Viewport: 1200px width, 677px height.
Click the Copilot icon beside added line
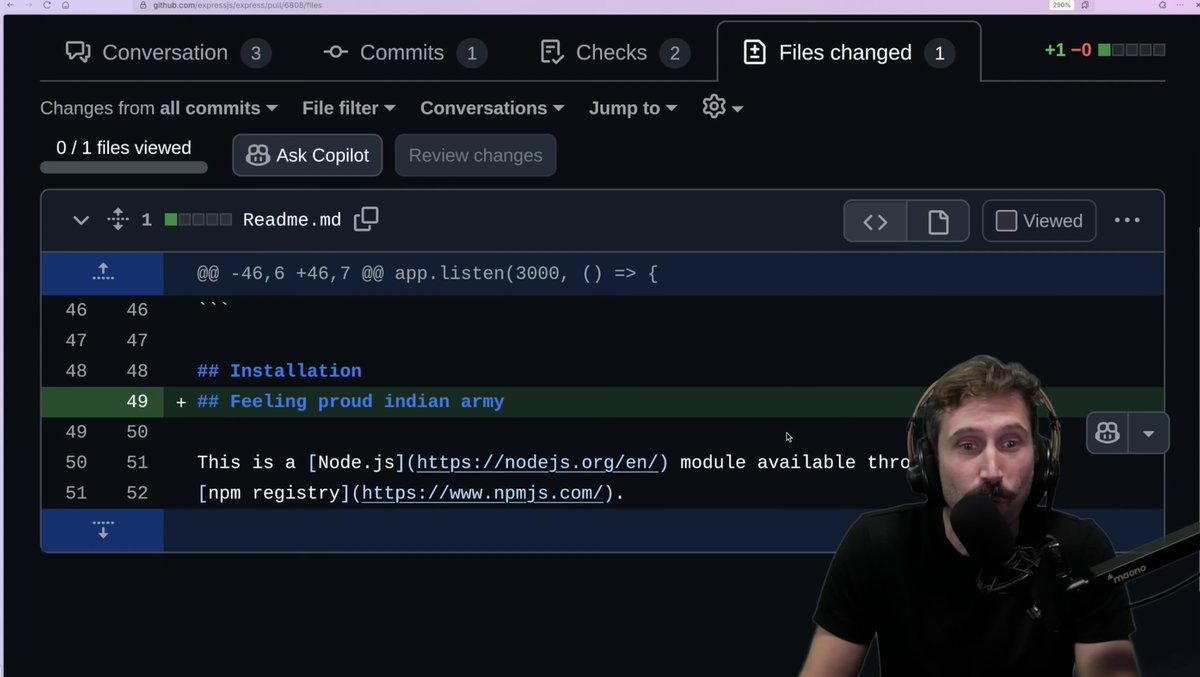click(1107, 433)
